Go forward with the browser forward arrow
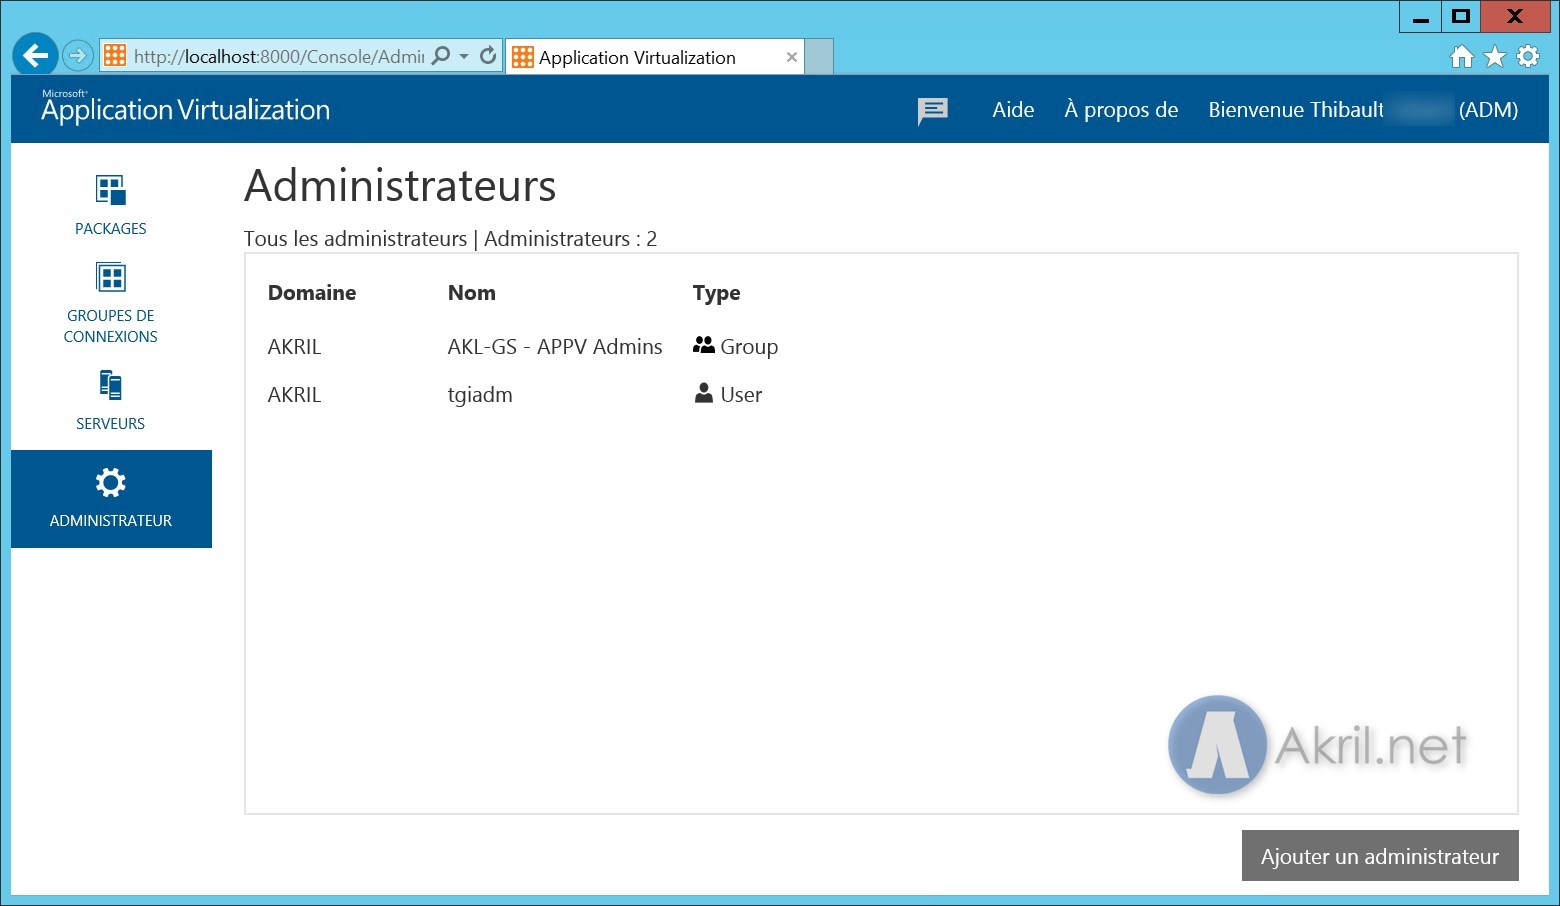The width and height of the screenshot is (1560, 906). point(78,56)
